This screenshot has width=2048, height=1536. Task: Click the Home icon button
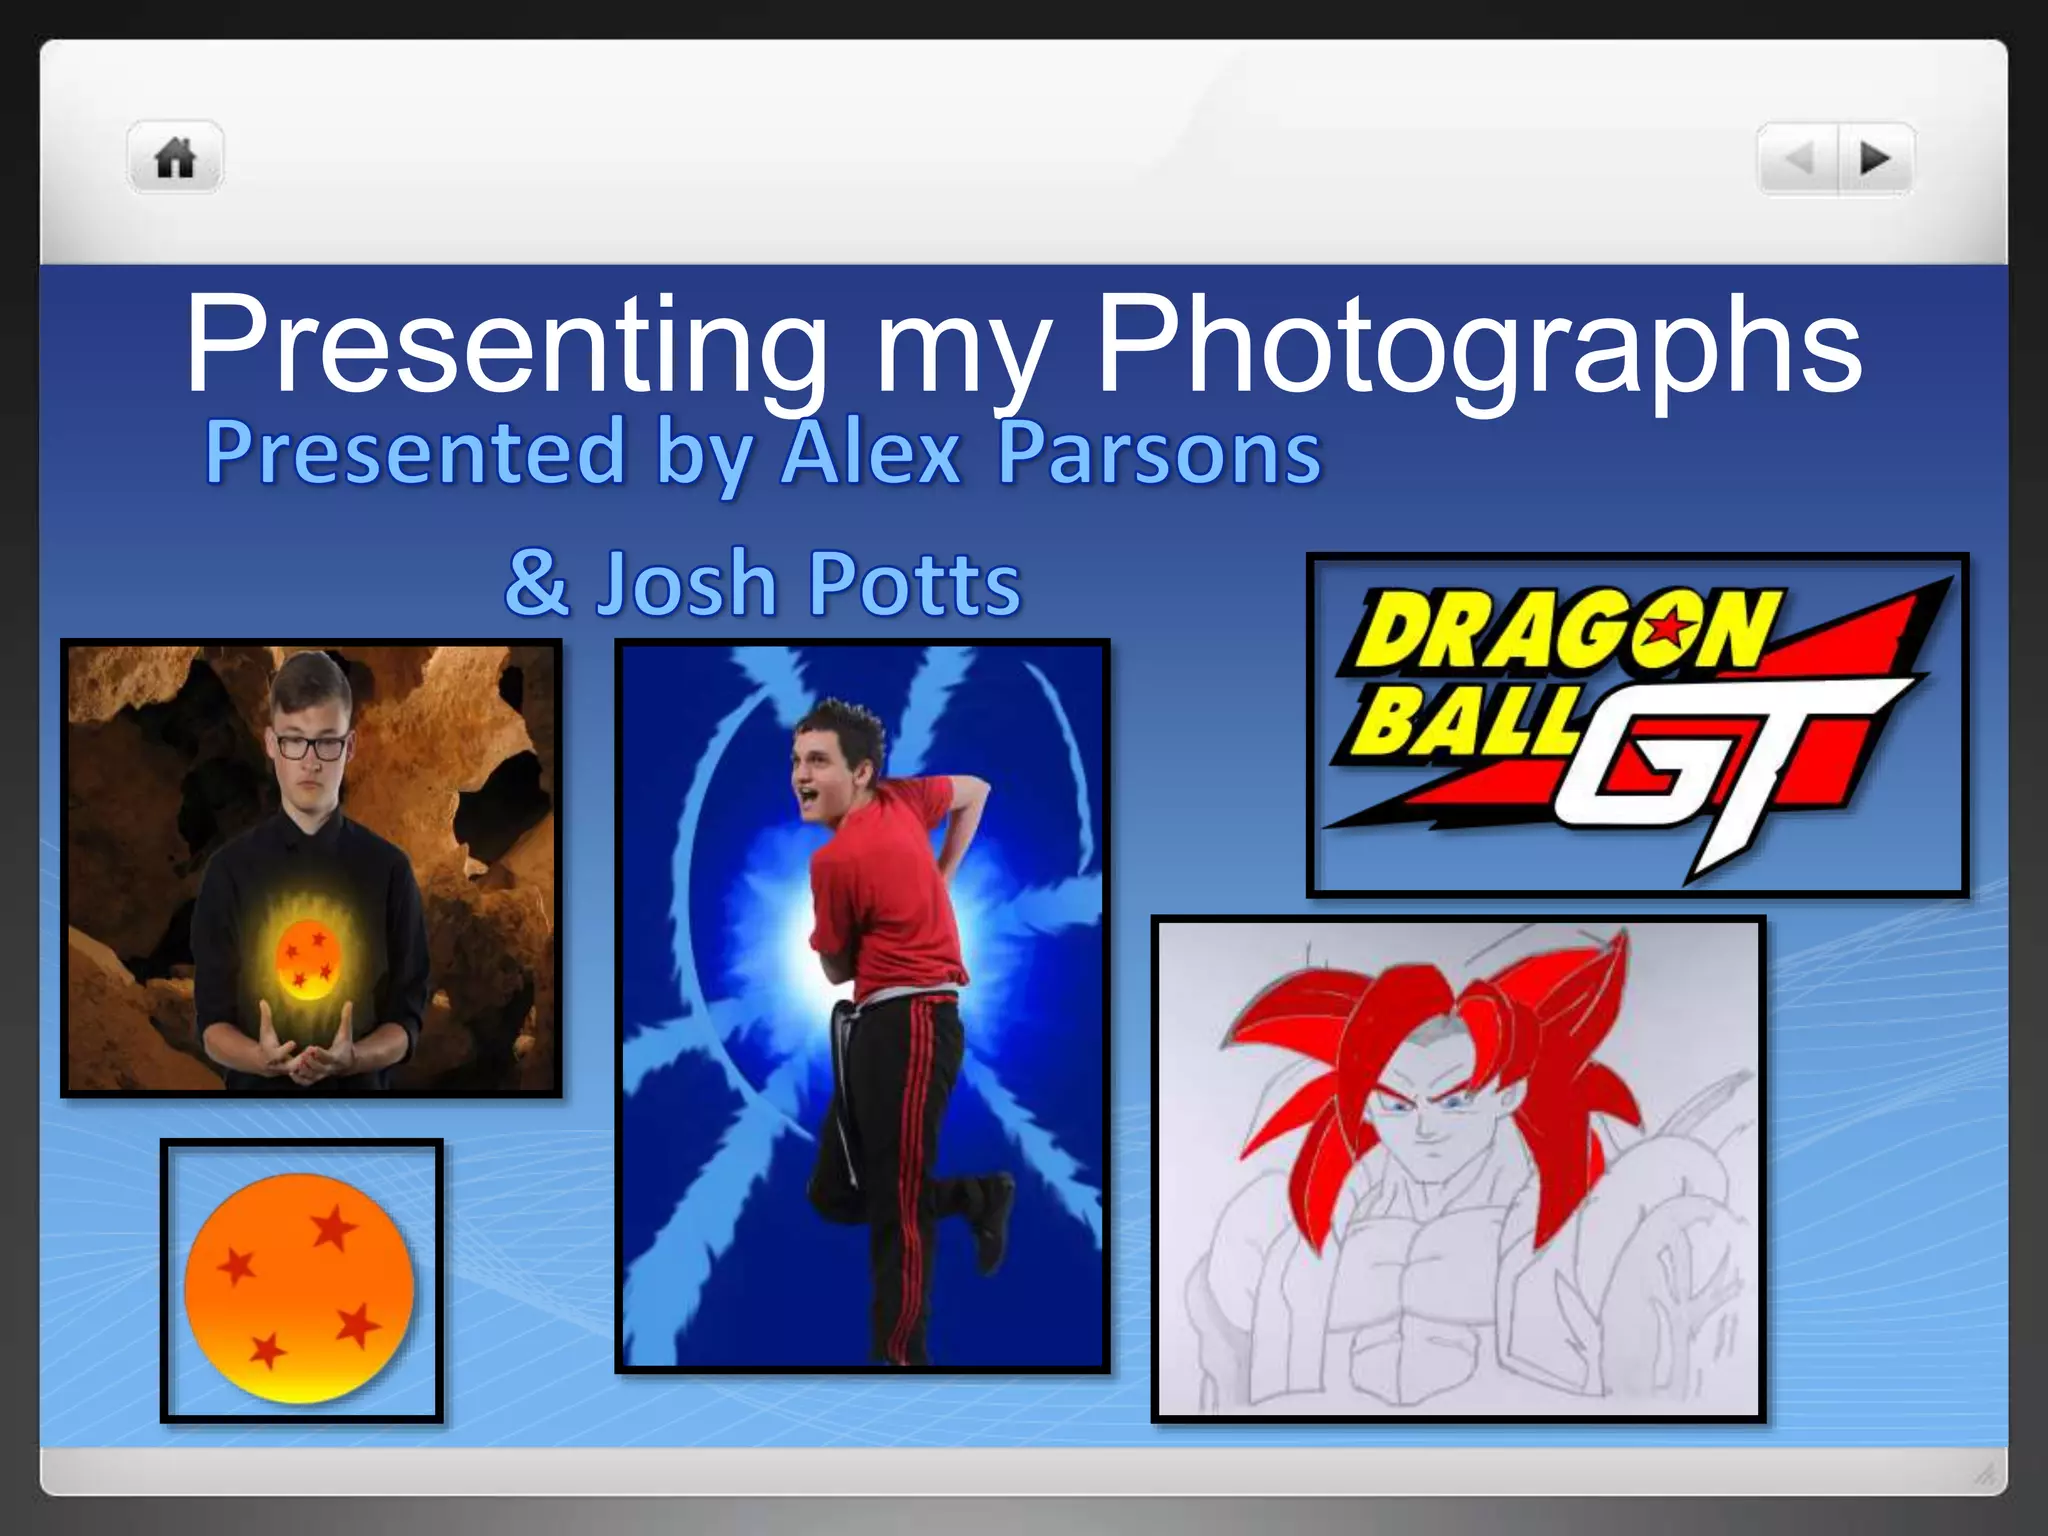point(175,158)
